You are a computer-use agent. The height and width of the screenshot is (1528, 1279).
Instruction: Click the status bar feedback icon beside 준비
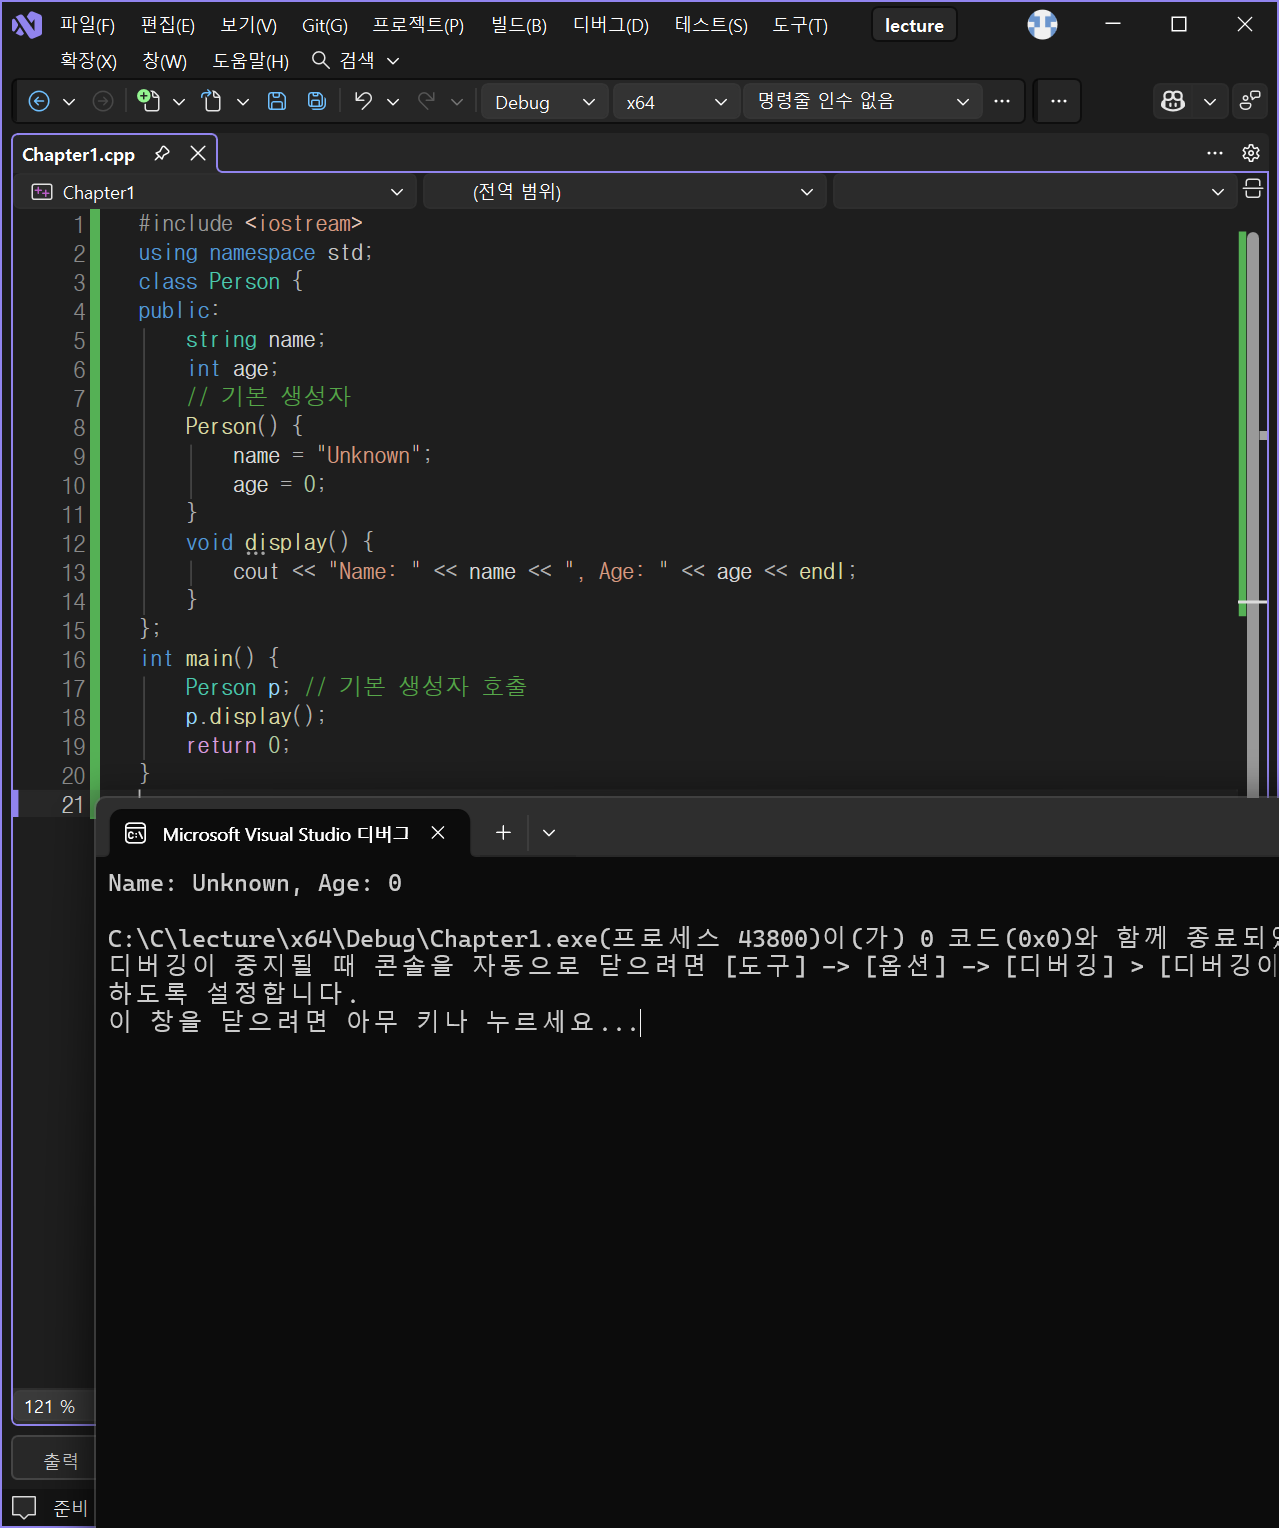(x=24, y=1507)
